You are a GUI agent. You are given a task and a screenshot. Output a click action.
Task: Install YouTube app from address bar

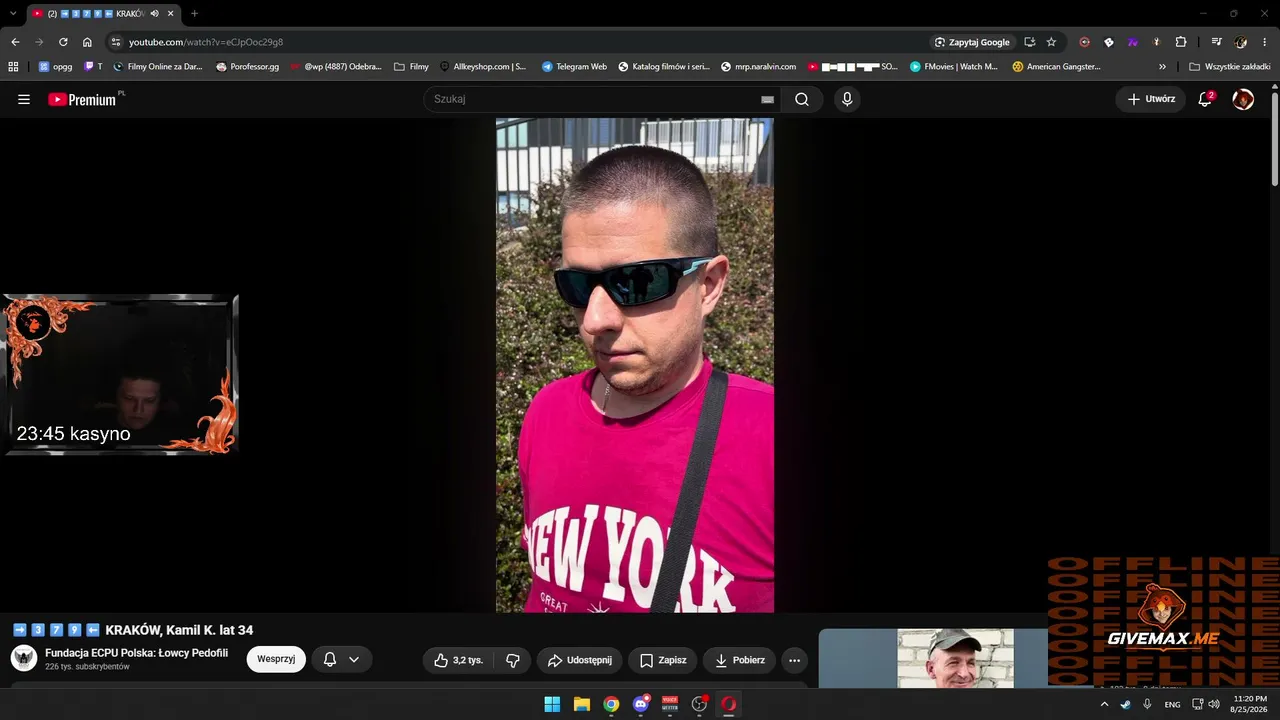[x=1030, y=42]
